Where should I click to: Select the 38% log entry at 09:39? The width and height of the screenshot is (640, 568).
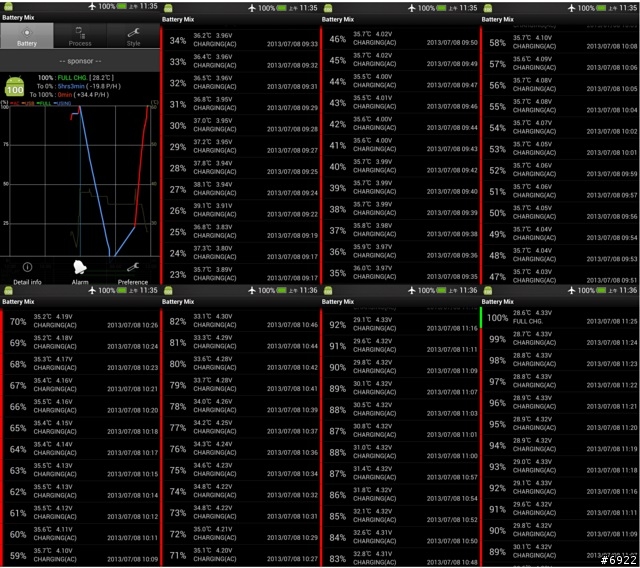pyautogui.click(x=400, y=209)
